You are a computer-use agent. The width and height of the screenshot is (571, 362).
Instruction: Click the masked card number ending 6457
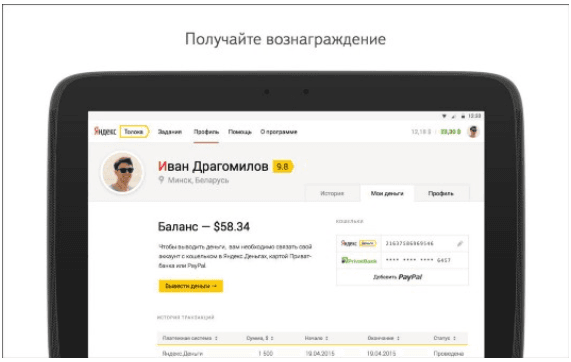(x=418, y=260)
